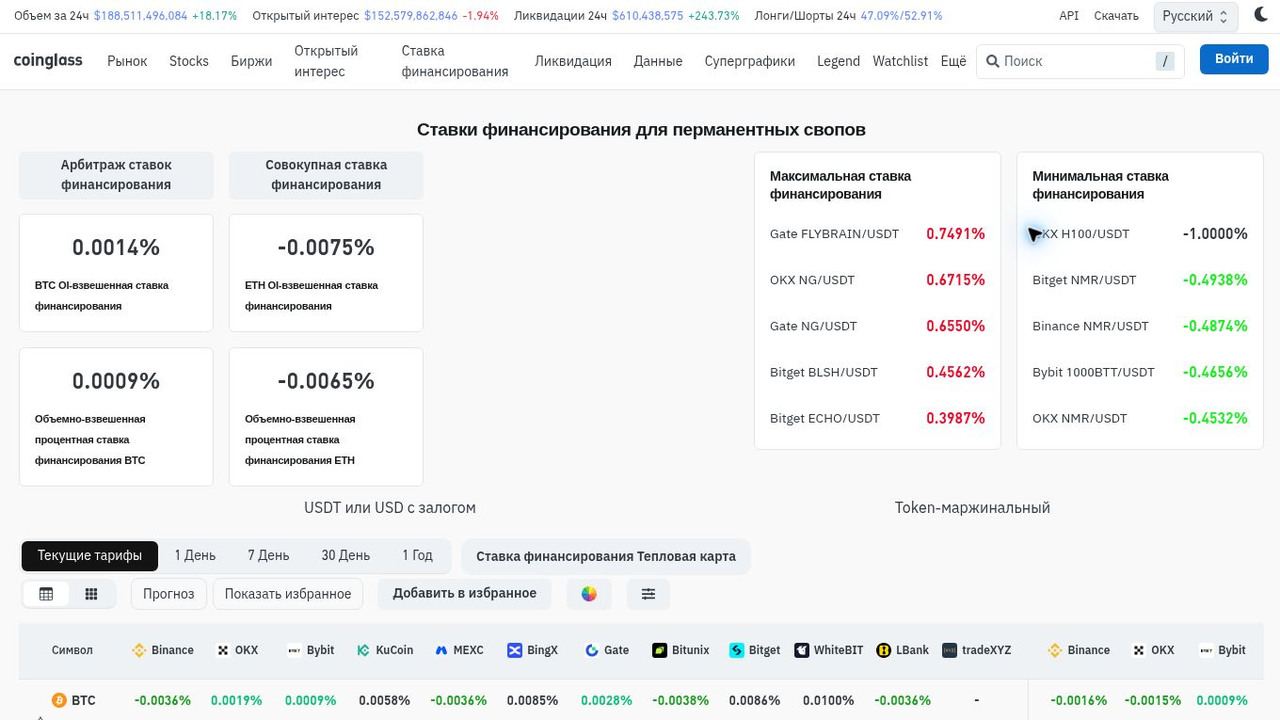Click the BingX column header icon
The width and height of the screenshot is (1280, 720).
(x=515, y=650)
